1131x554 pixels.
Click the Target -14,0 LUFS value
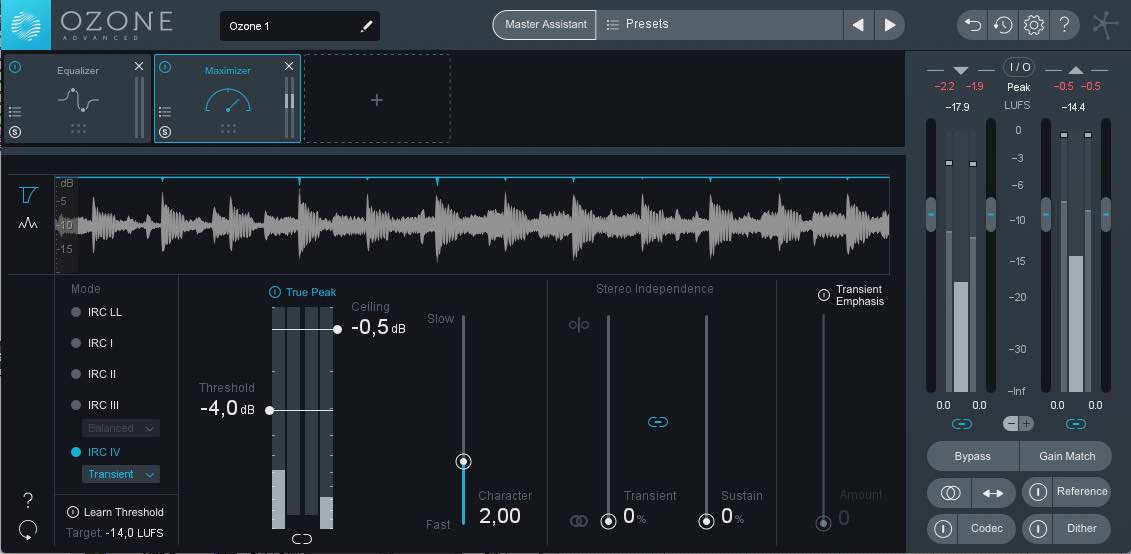[134, 534]
